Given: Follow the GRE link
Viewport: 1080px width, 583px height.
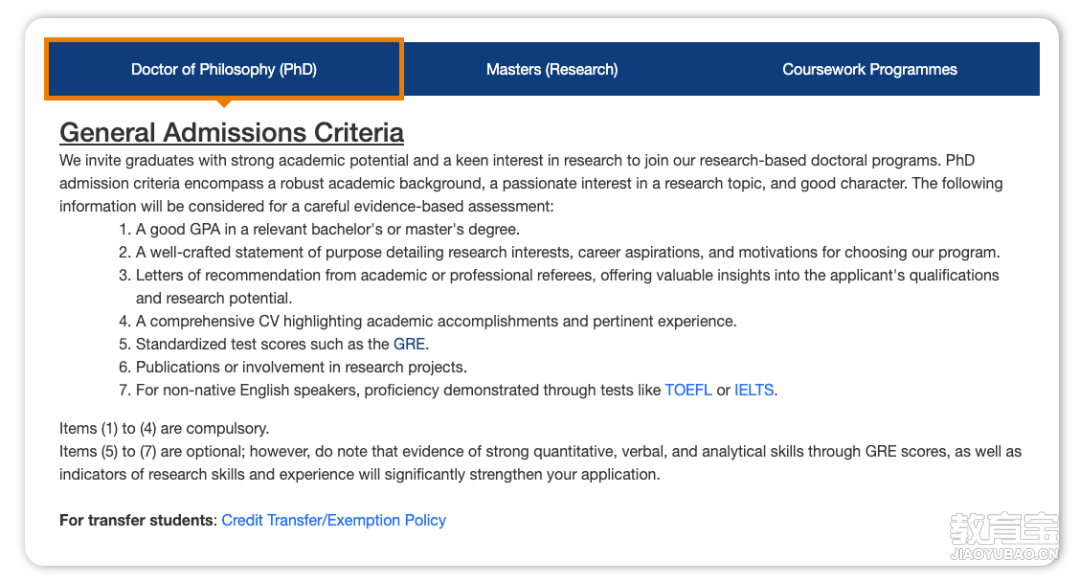Looking at the screenshot, I should click(409, 344).
